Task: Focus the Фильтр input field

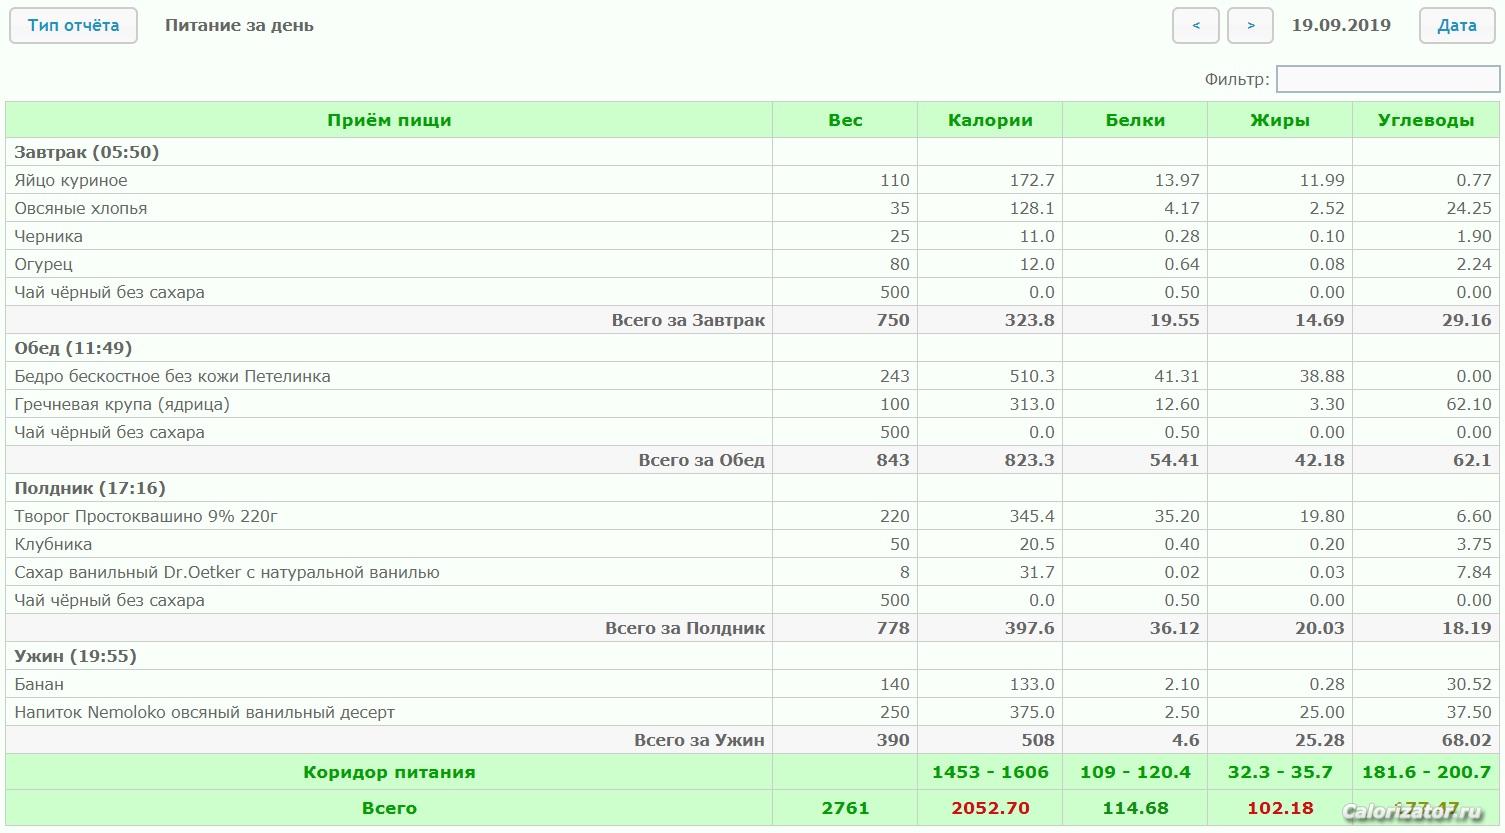Action: click(x=1388, y=79)
